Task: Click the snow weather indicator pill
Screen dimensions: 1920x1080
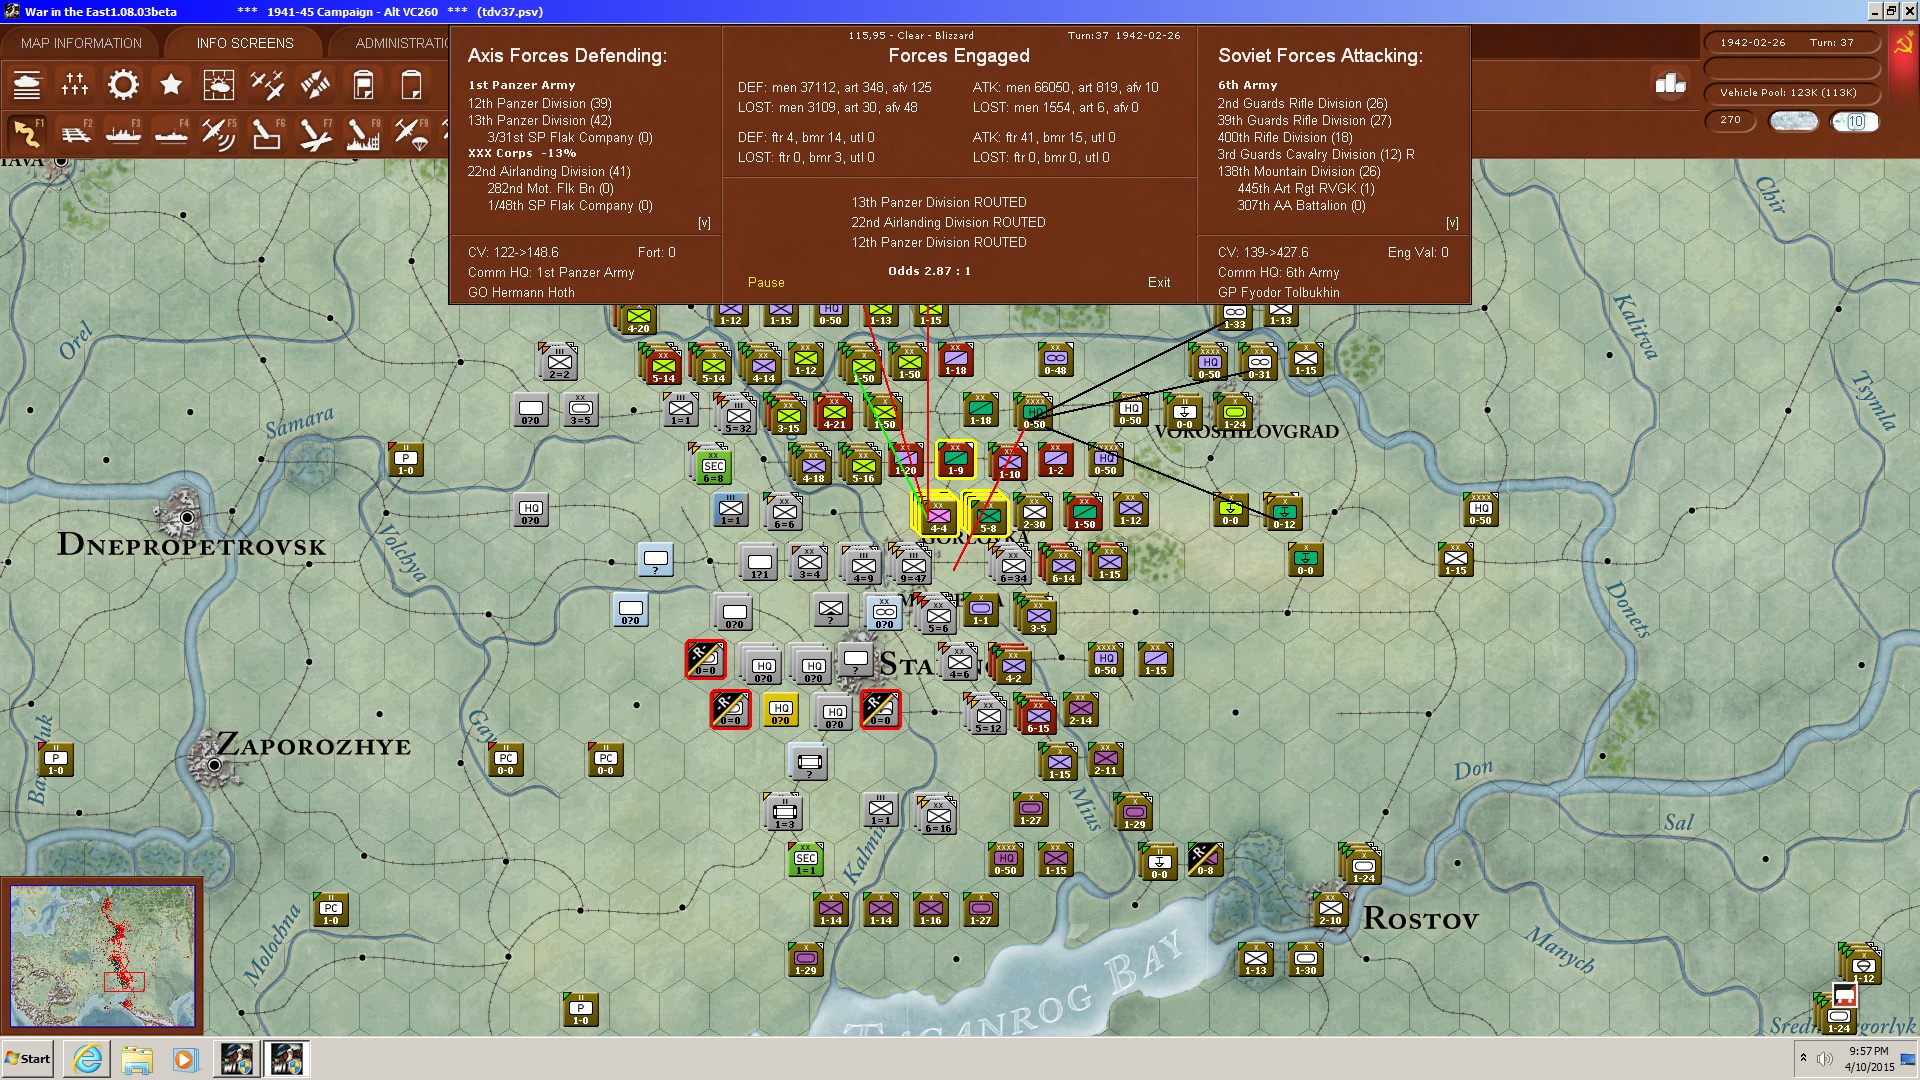Action: 1794,121
